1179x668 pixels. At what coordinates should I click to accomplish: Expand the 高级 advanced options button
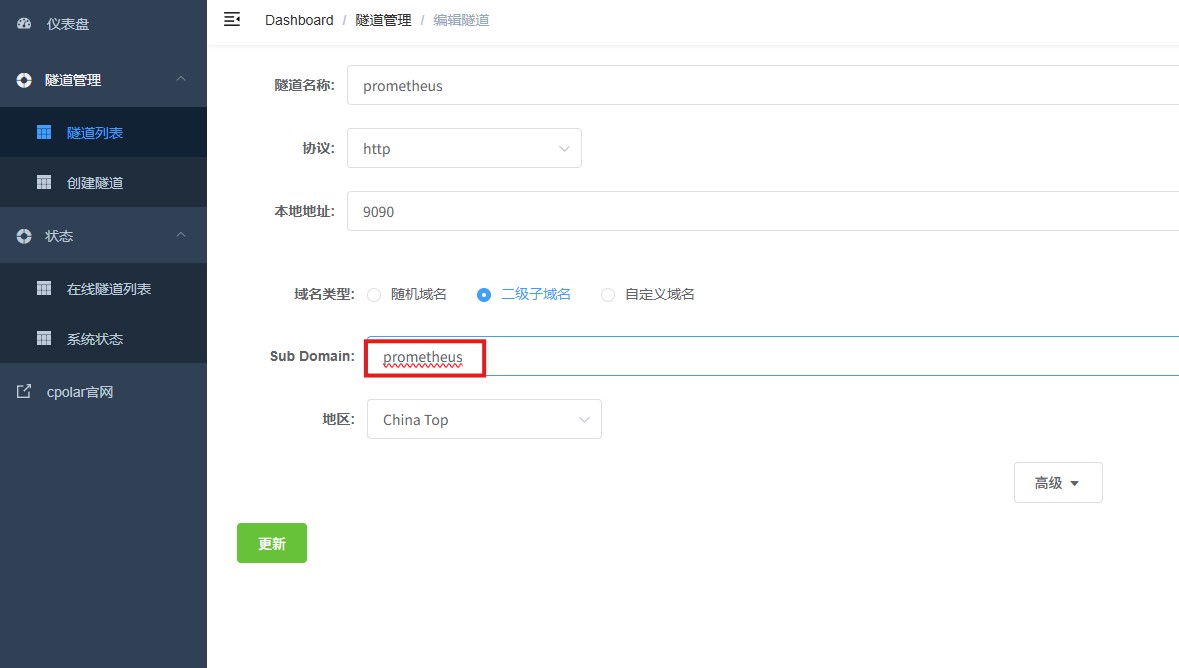click(1058, 482)
